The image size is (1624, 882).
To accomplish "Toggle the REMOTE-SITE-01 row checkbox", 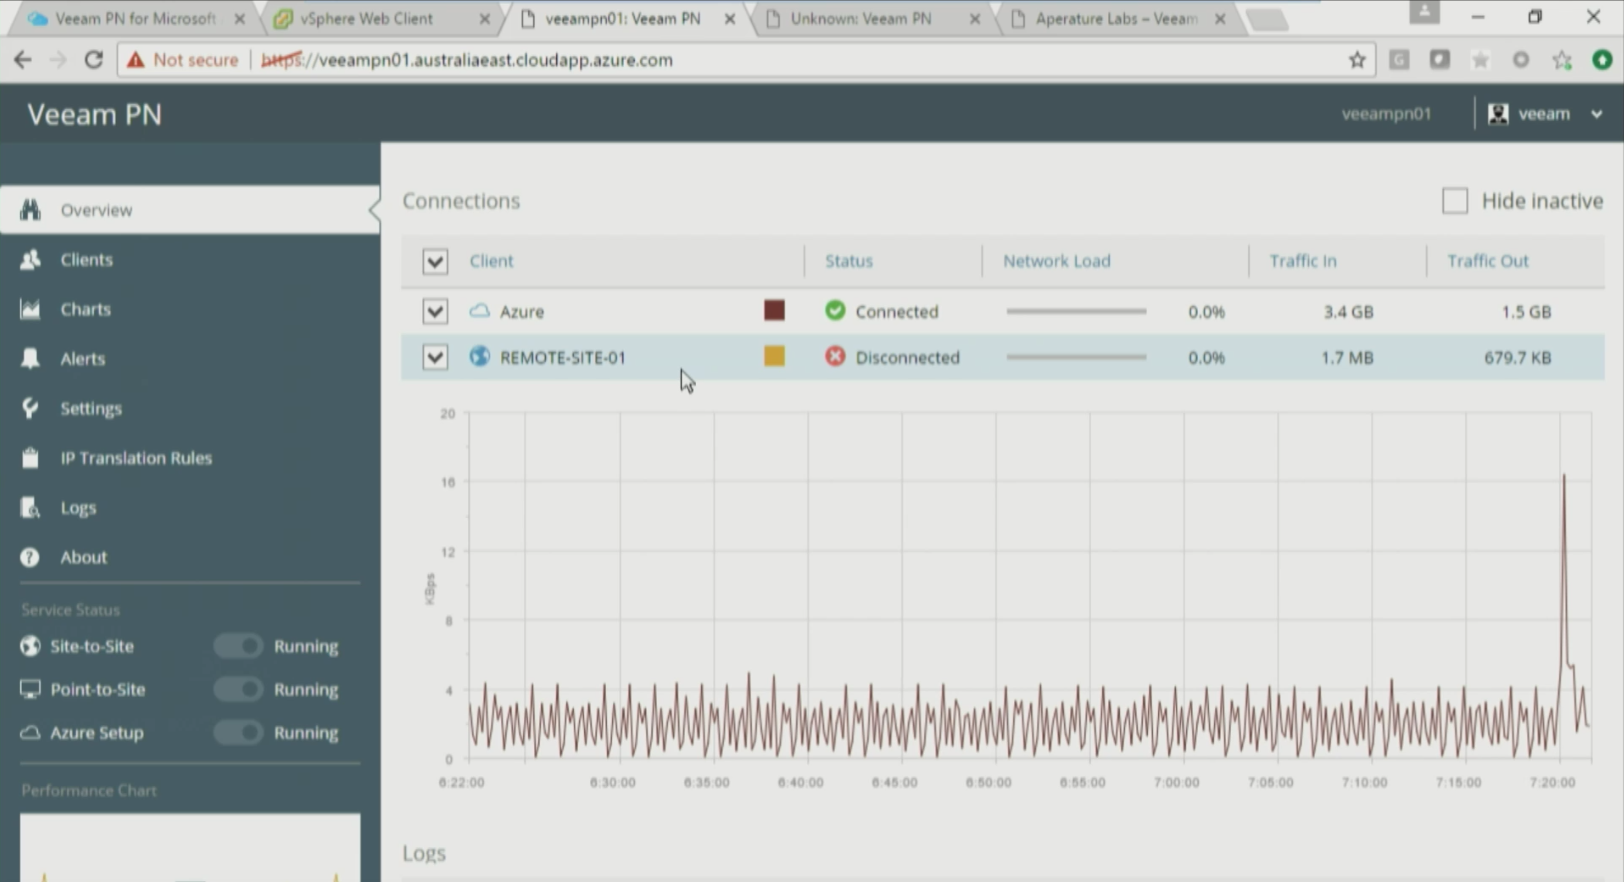I will [435, 357].
